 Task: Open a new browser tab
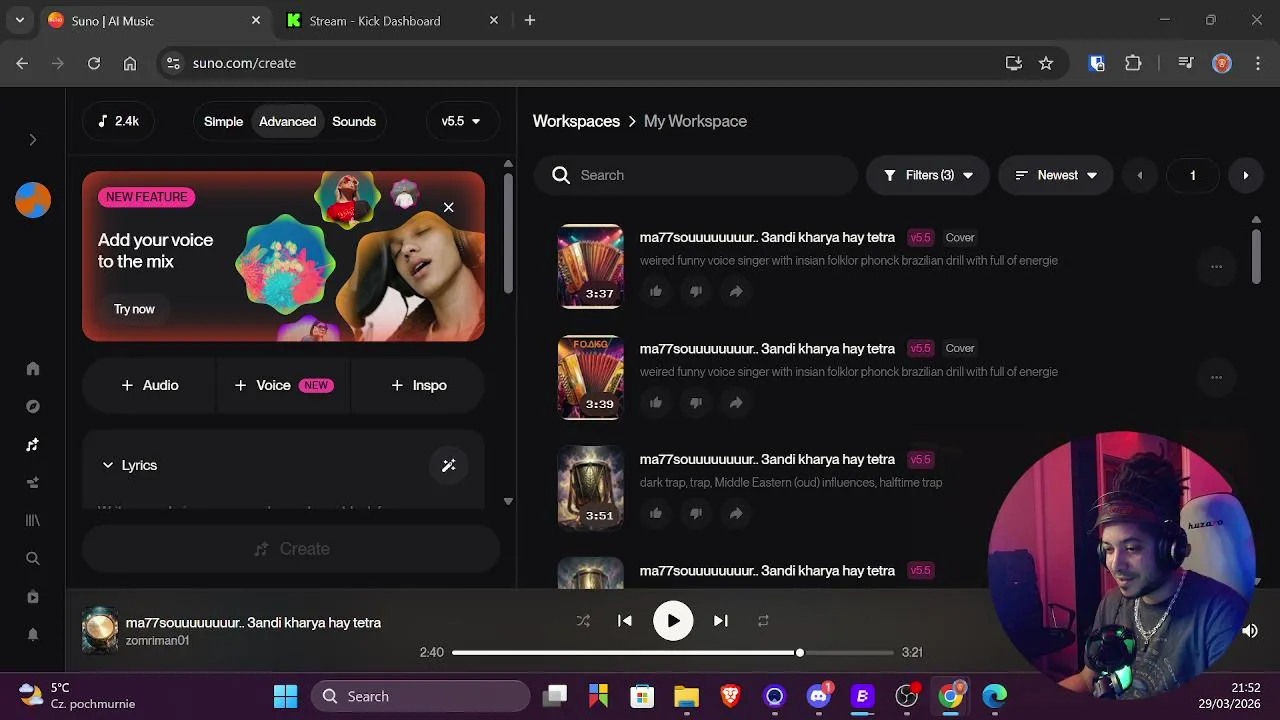(x=530, y=20)
